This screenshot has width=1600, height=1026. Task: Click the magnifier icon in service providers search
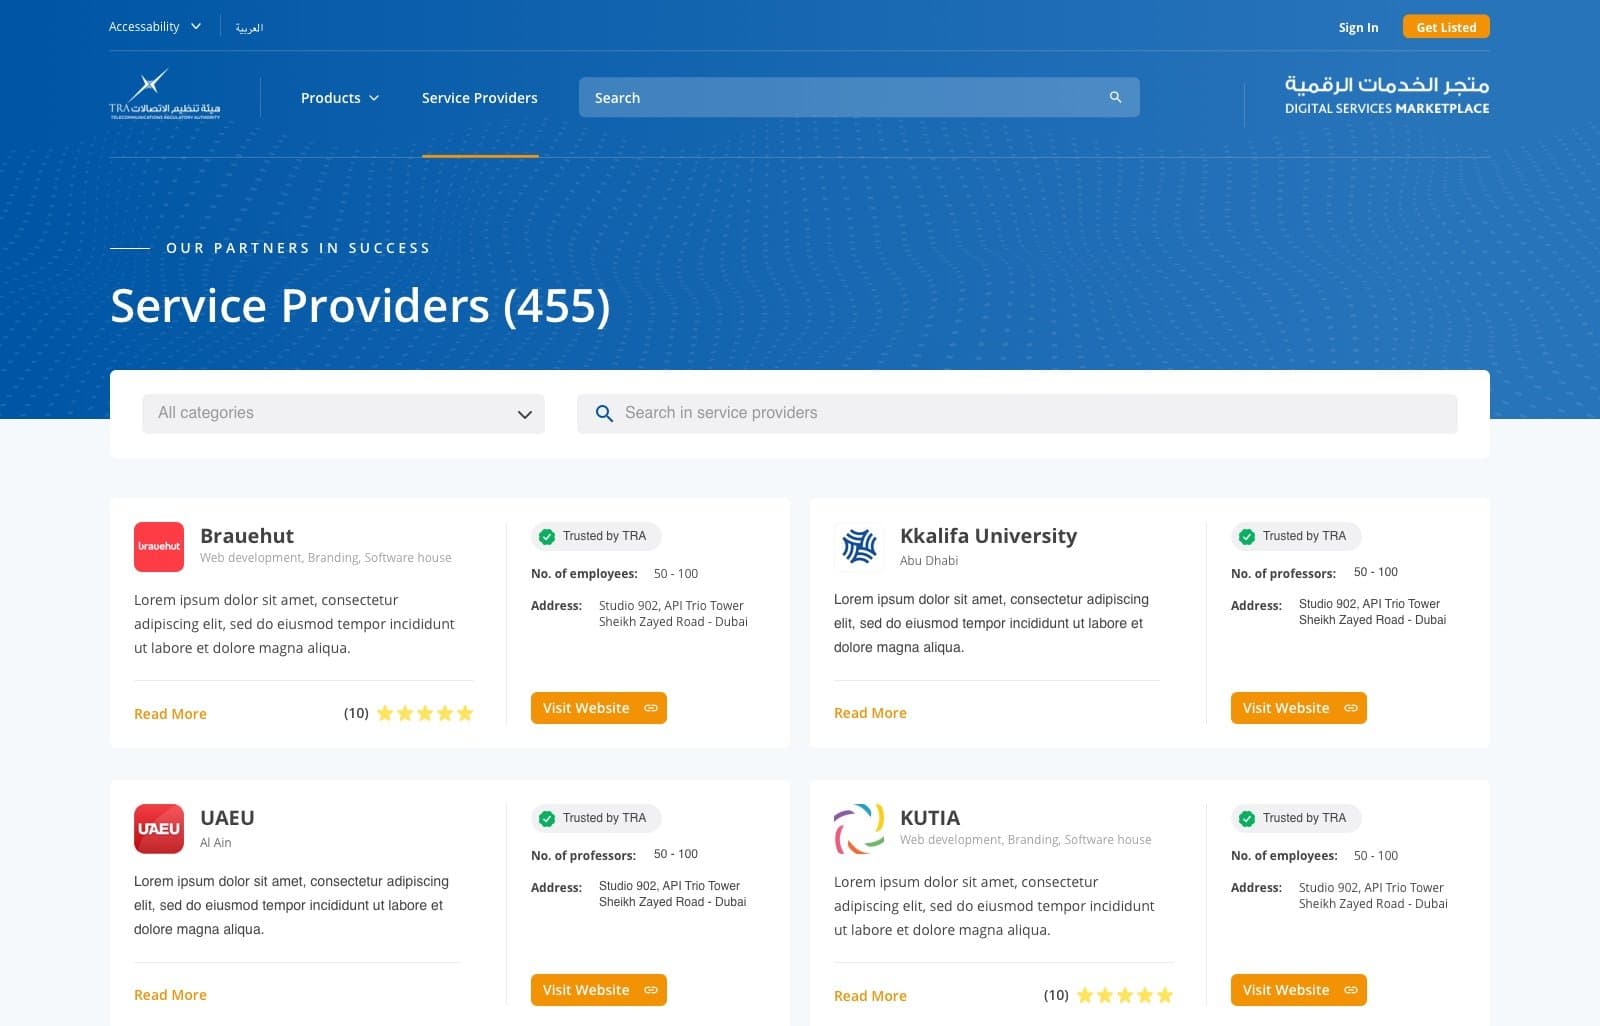604,413
